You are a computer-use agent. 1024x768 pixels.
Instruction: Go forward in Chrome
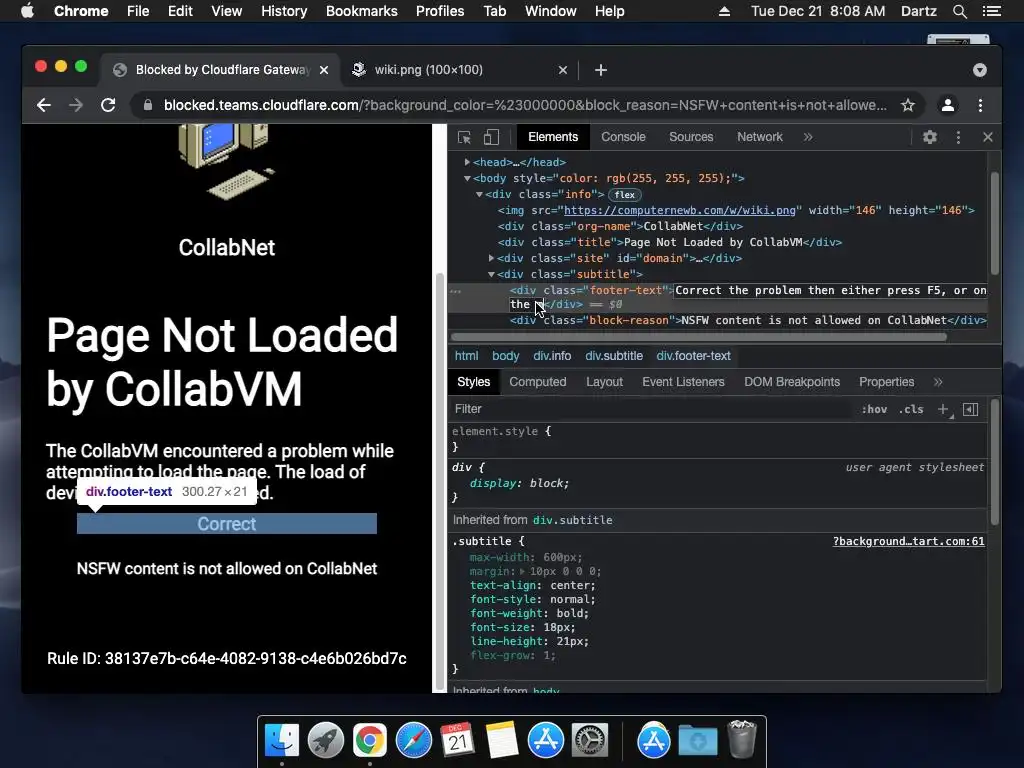pyautogui.click(x=76, y=105)
